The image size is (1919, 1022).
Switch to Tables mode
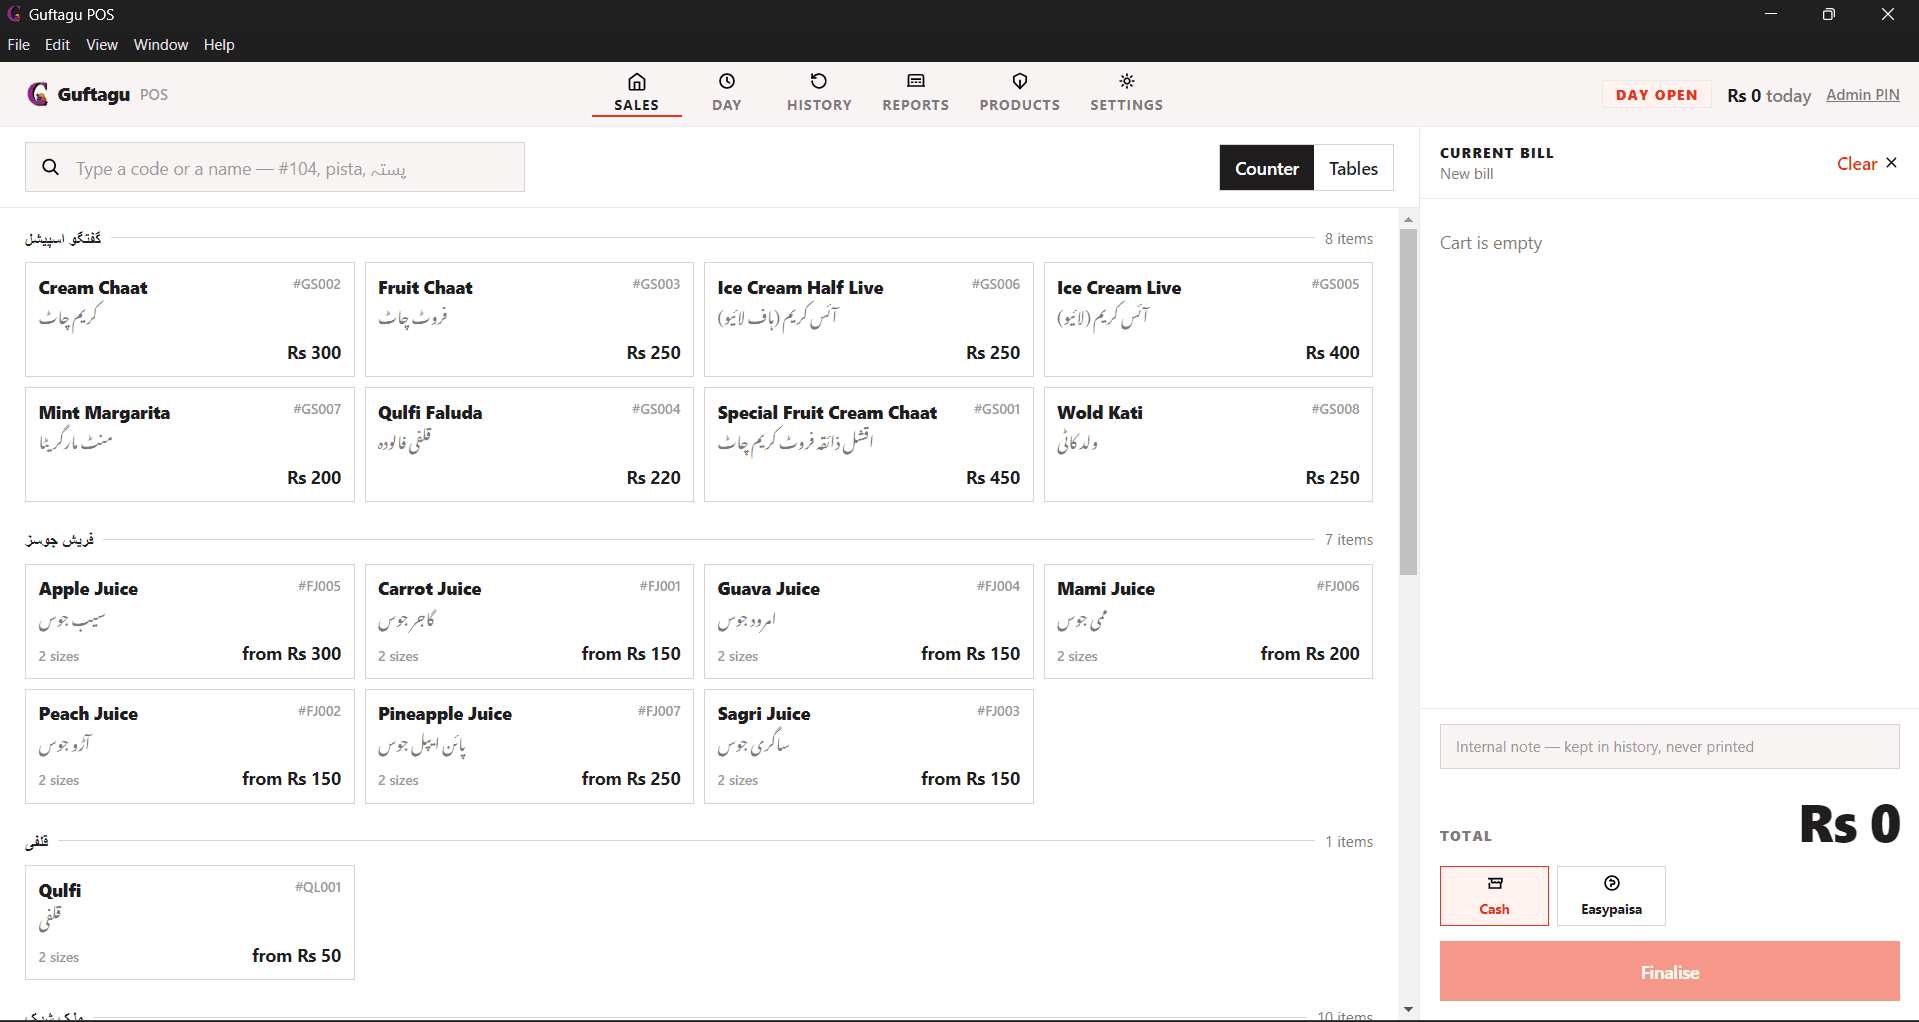click(1353, 168)
